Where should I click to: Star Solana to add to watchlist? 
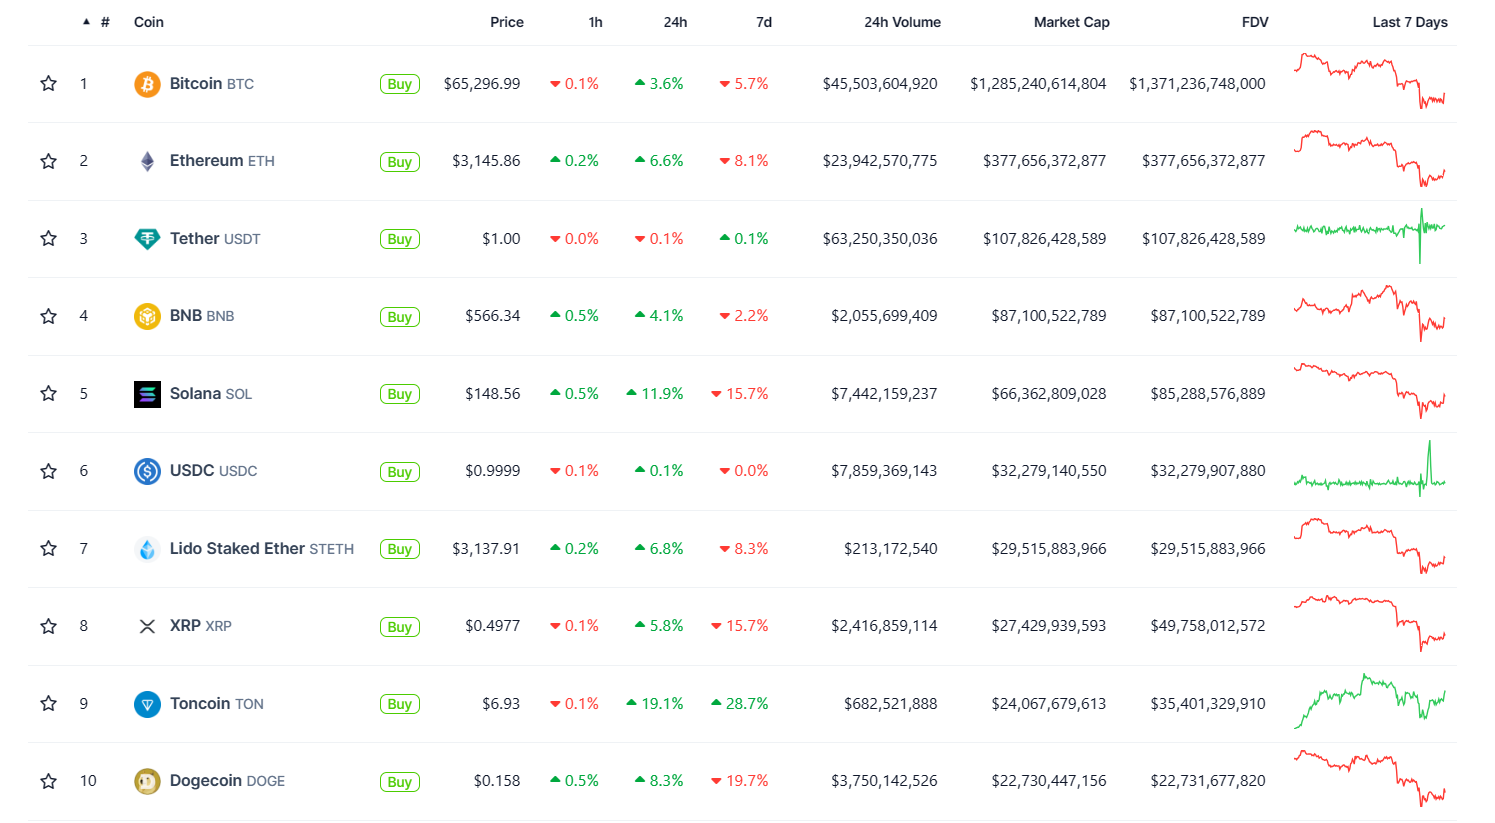point(48,394)
